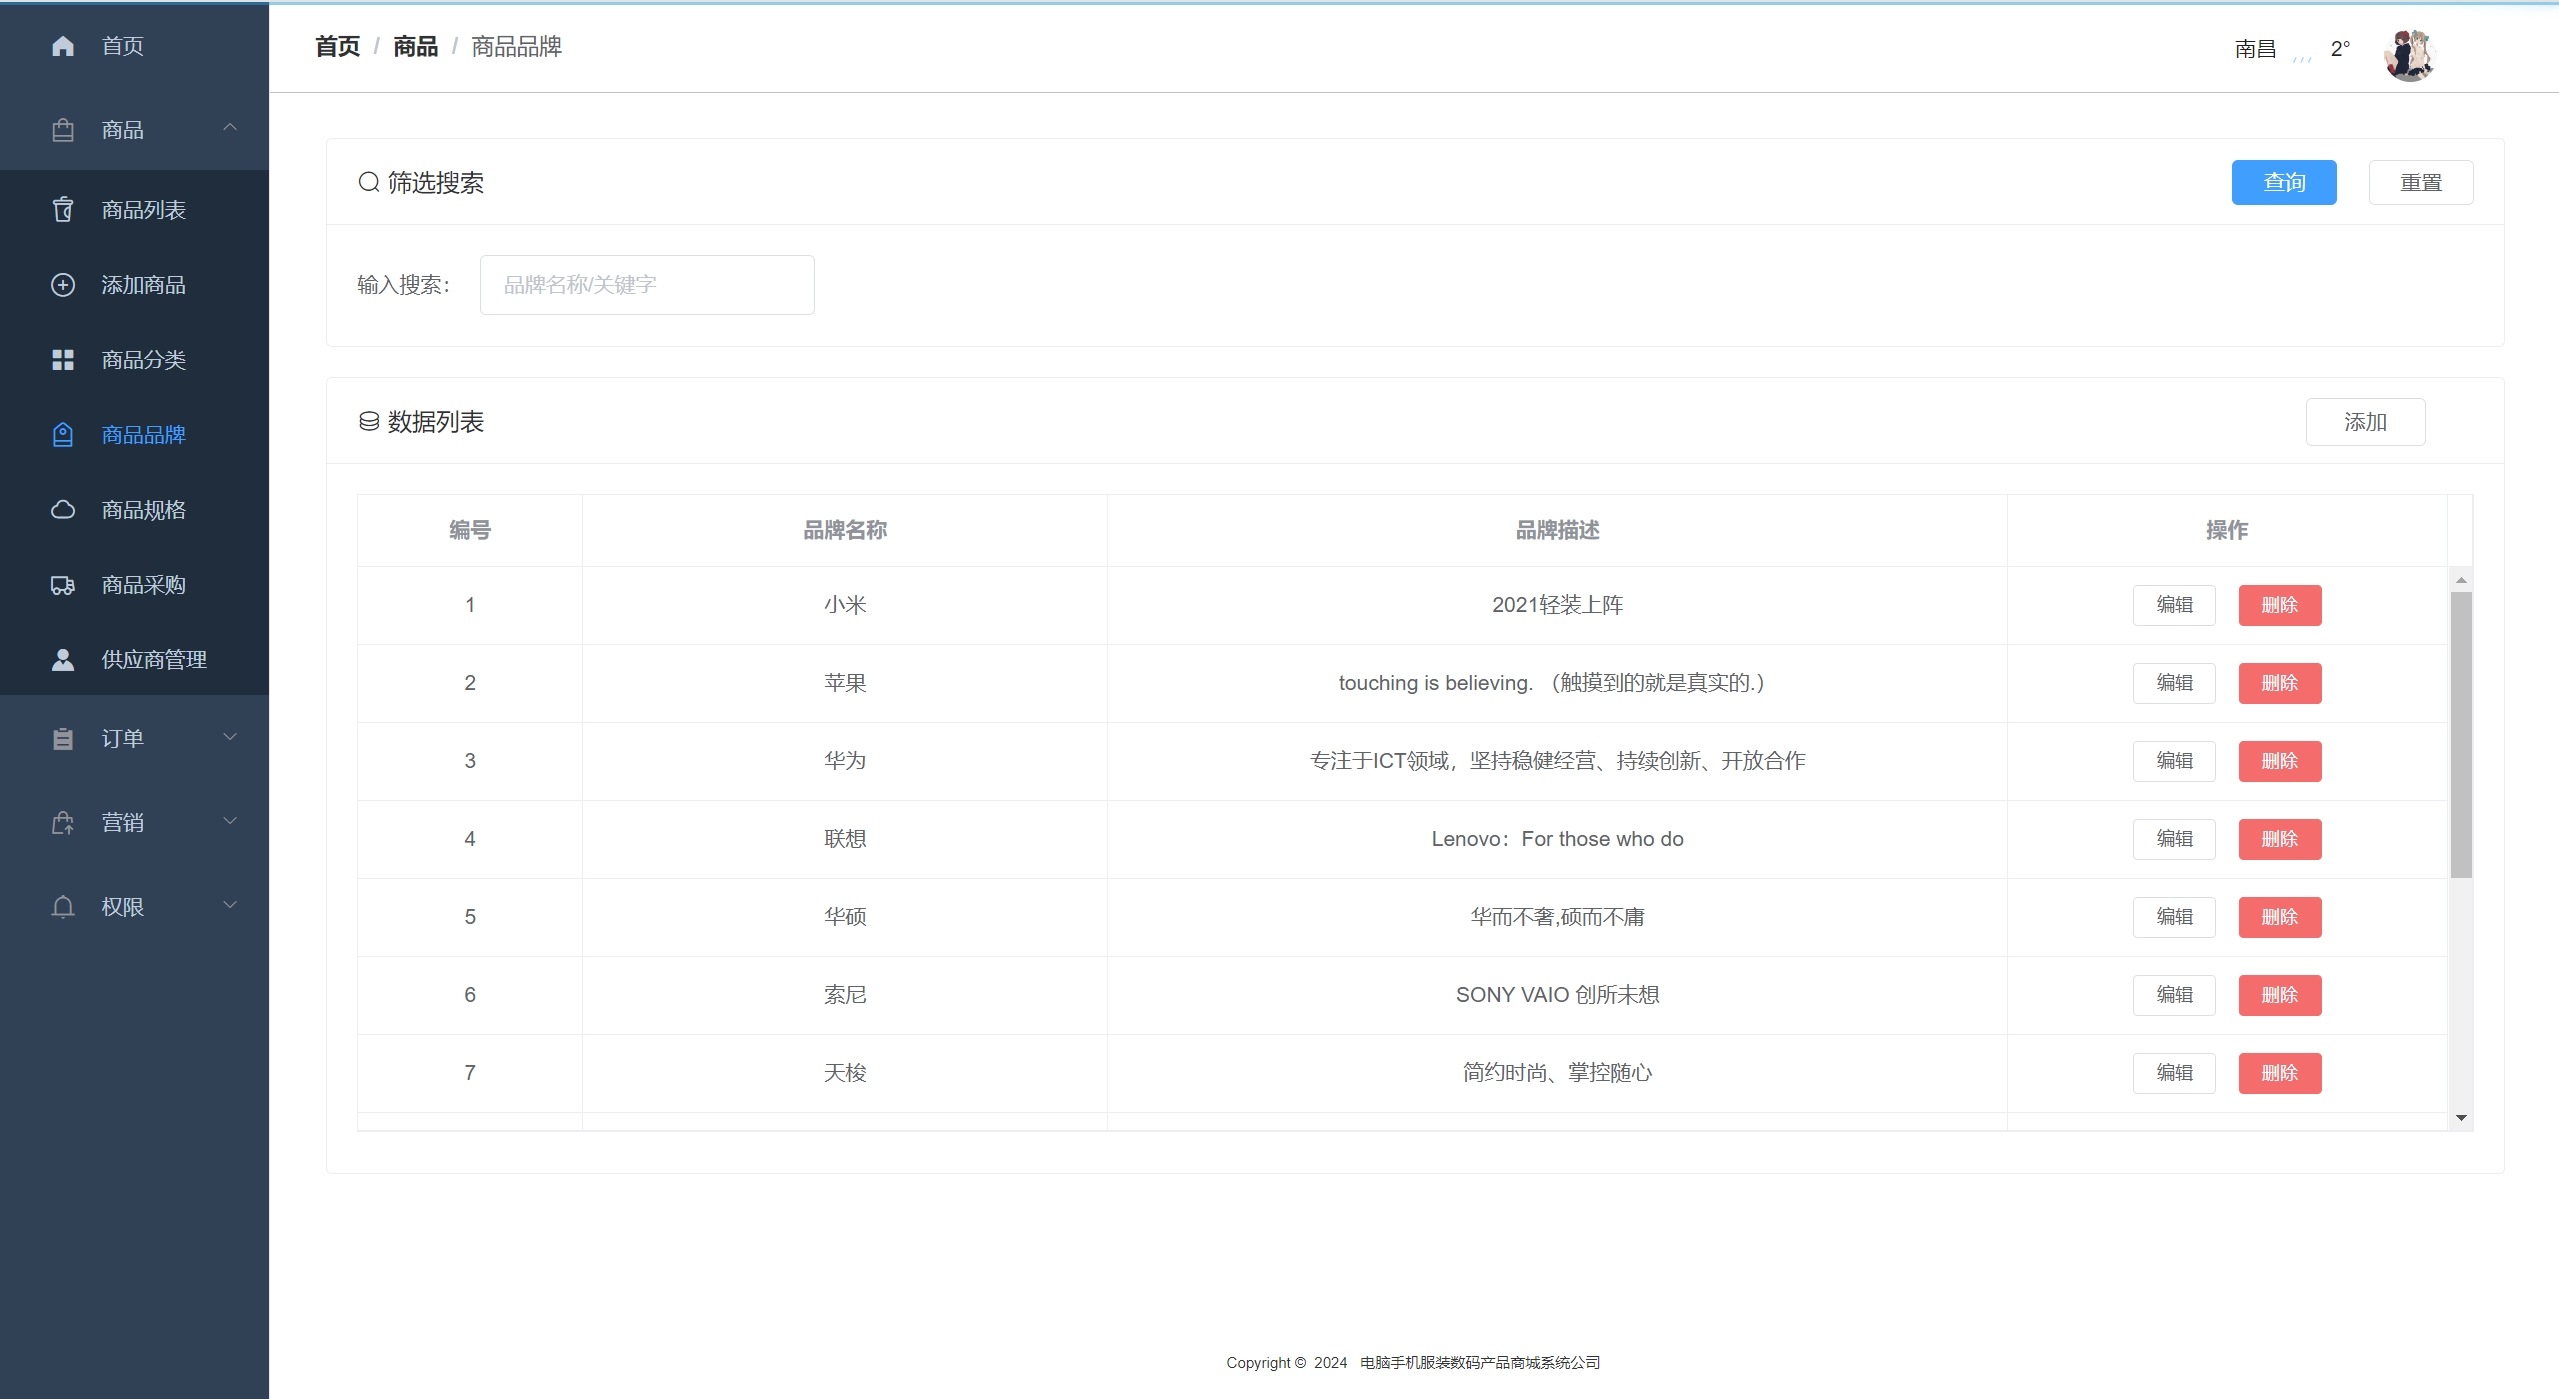This screenshot has height=1399, width=2559.
Task: Click the 添加商品 plus-circle icon
Action: tap(63, 285)
